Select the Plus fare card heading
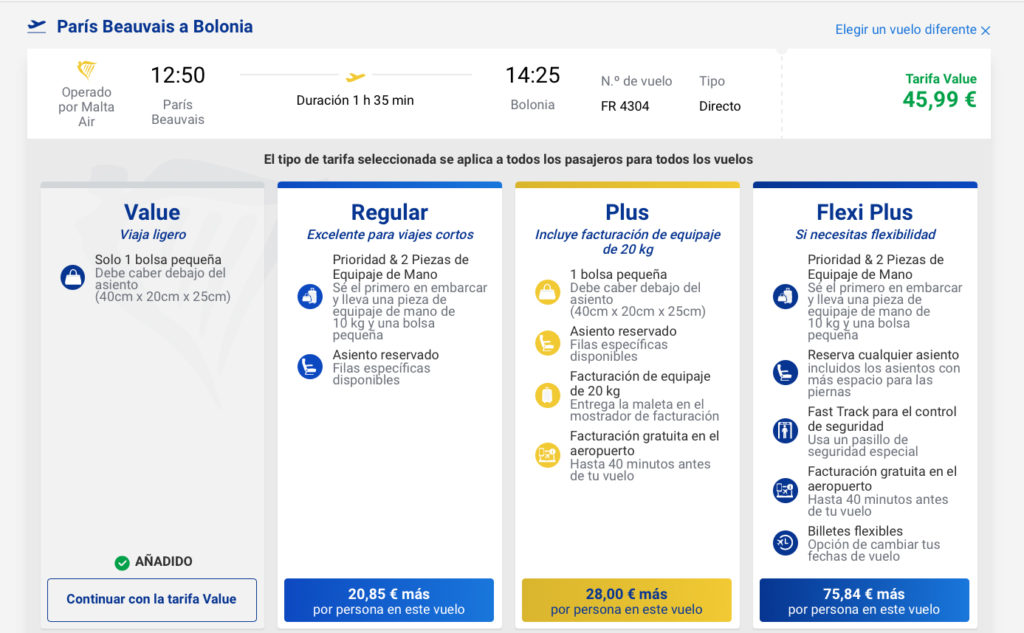1024x633 pixels. point(627,212)
